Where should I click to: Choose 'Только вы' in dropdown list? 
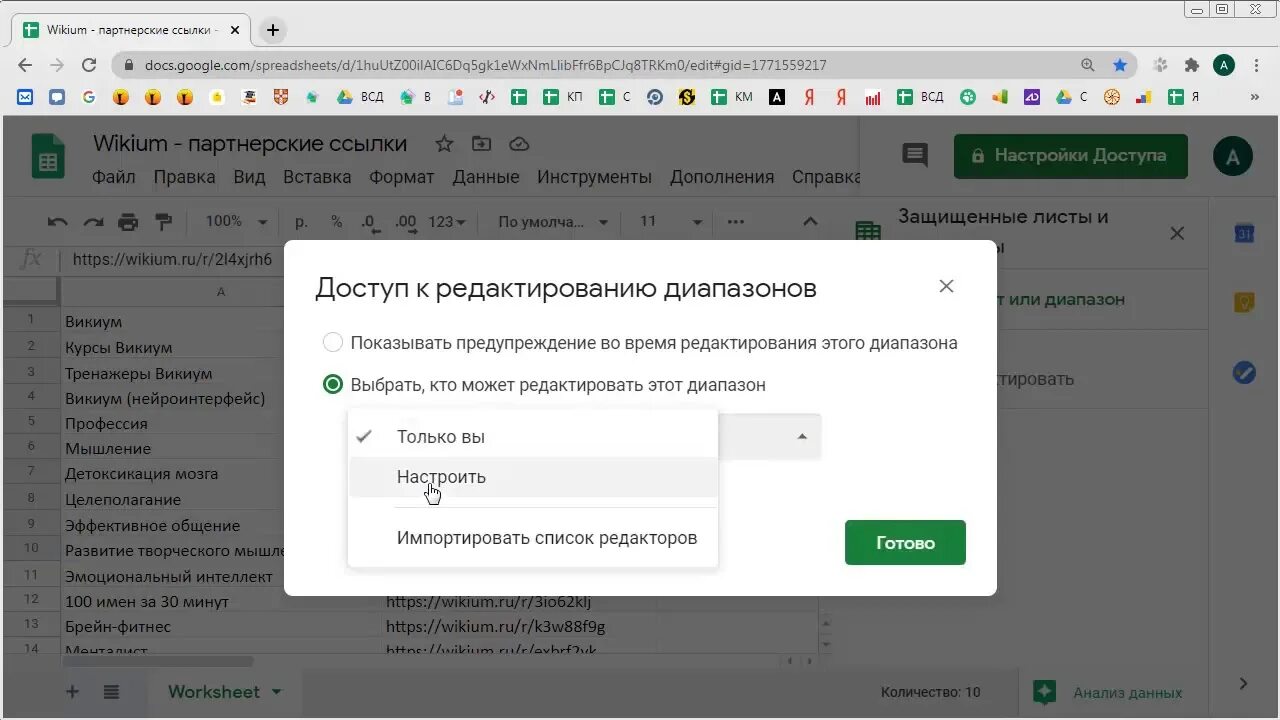pyautogui.click(x=532, y=437)
